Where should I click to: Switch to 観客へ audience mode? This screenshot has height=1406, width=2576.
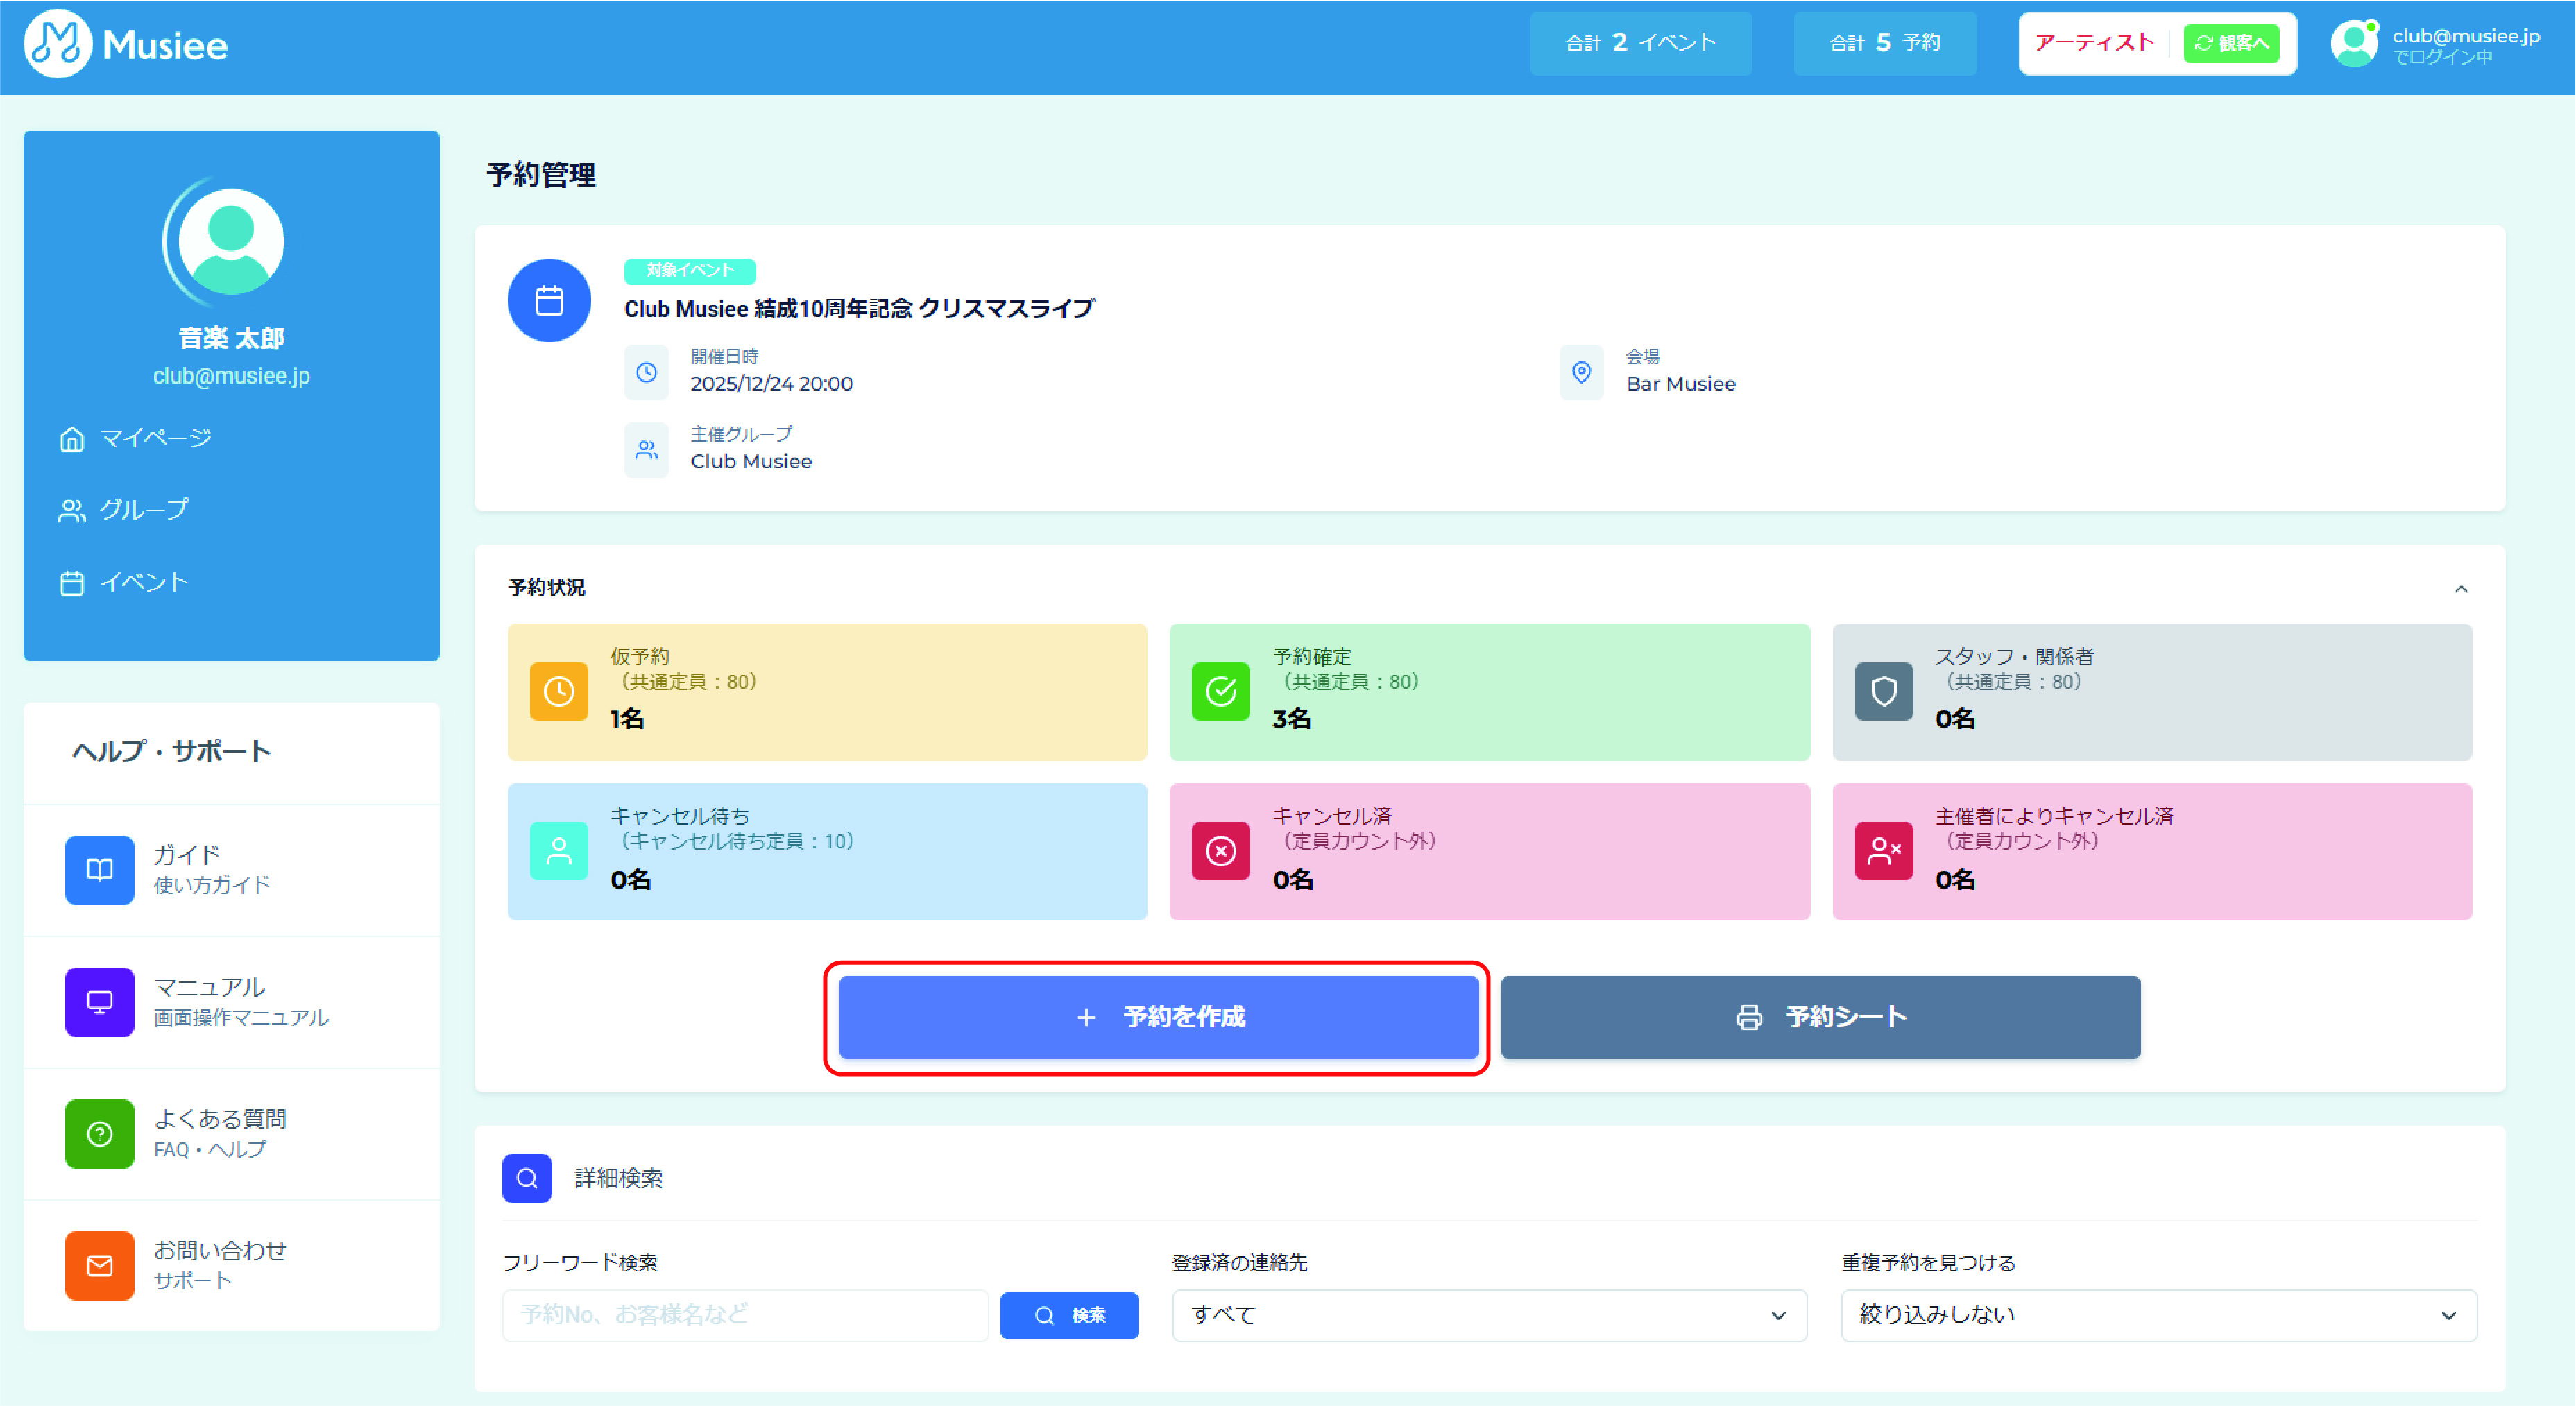2230,44
